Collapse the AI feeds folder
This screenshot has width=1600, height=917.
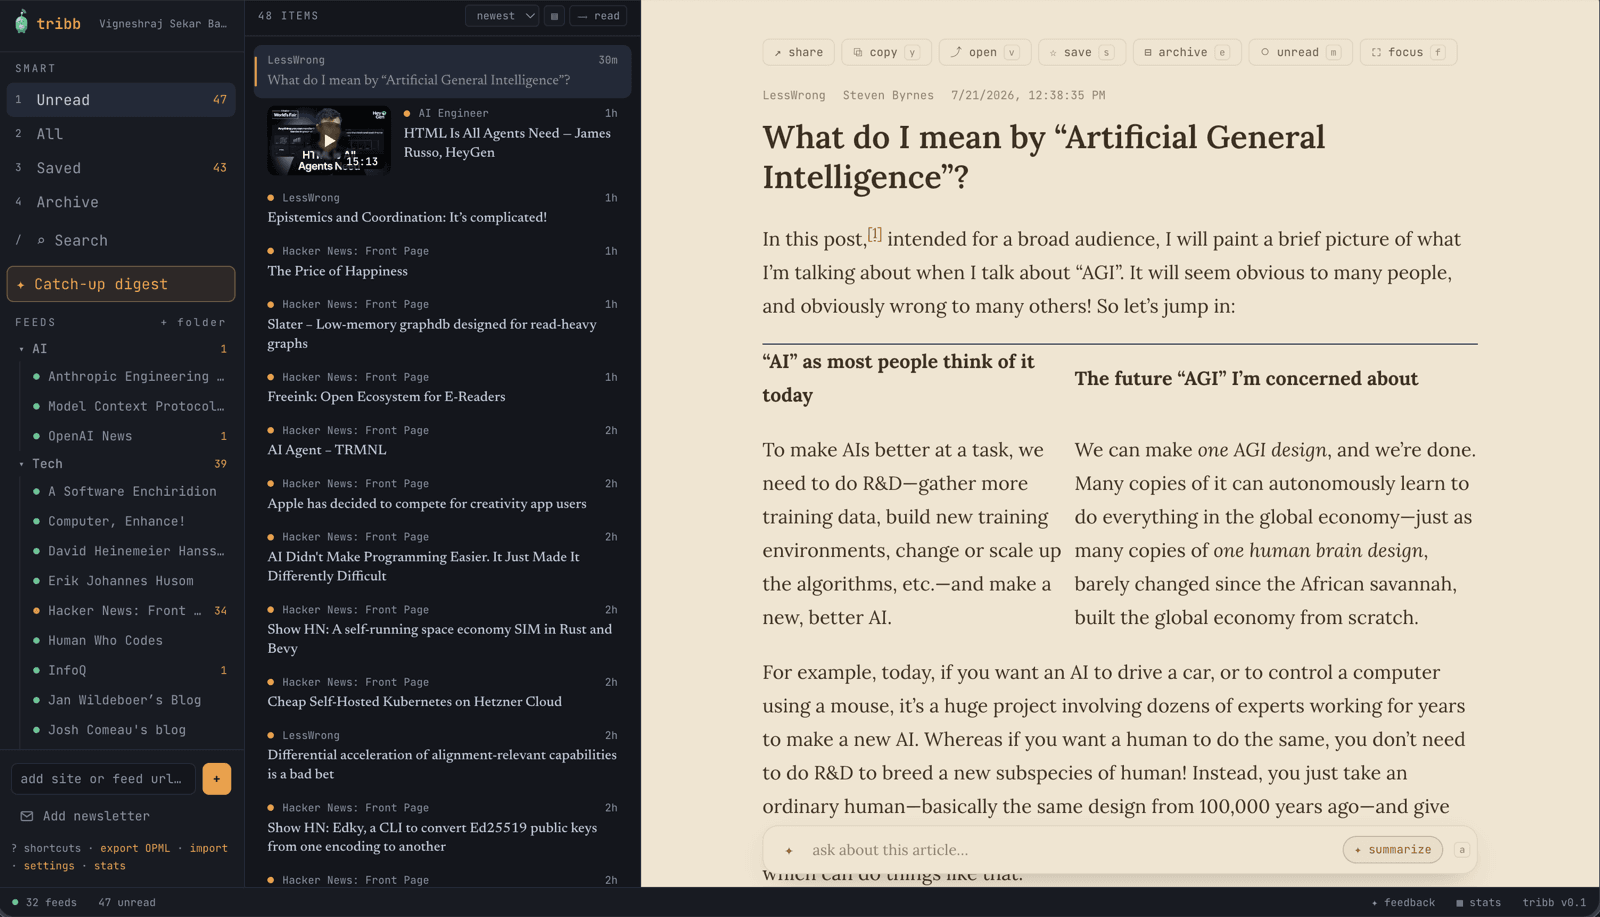pyautogui.click(x=22, y=349)
